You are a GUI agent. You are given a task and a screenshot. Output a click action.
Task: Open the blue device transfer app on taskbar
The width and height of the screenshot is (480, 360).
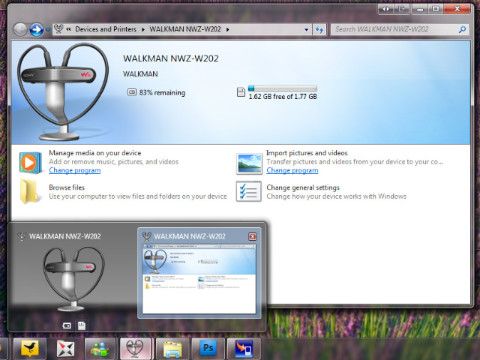pyautogui.click(x=244, y=349)
